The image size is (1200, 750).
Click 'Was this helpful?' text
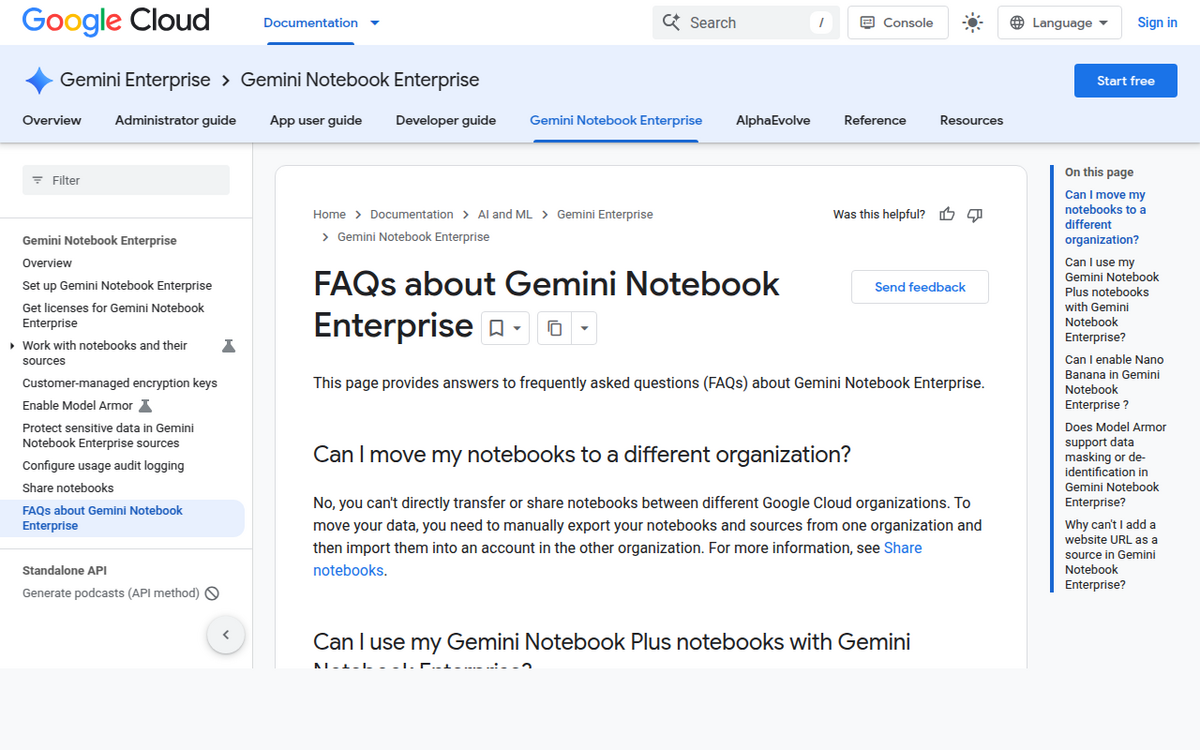879,215
